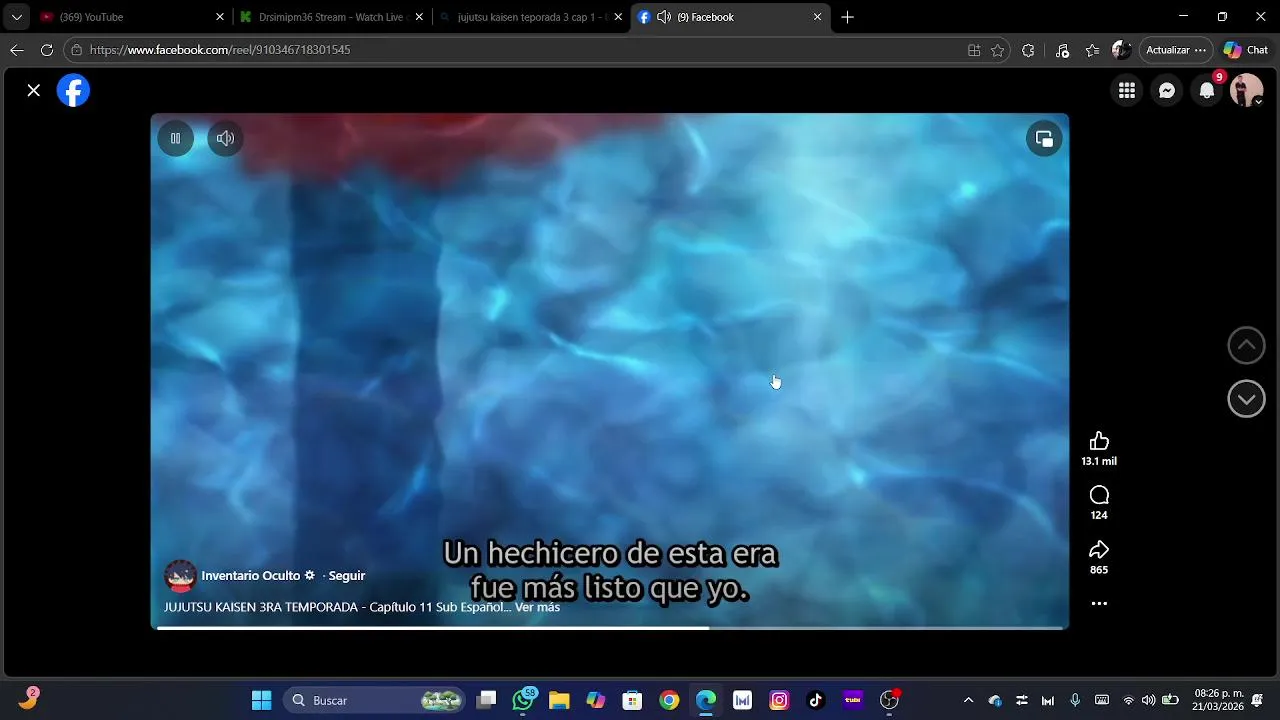Image resolution: width=1280 pixels, height=720 pixels.
Task: Pause the Facebook reel video
Action: coord(175,139)
